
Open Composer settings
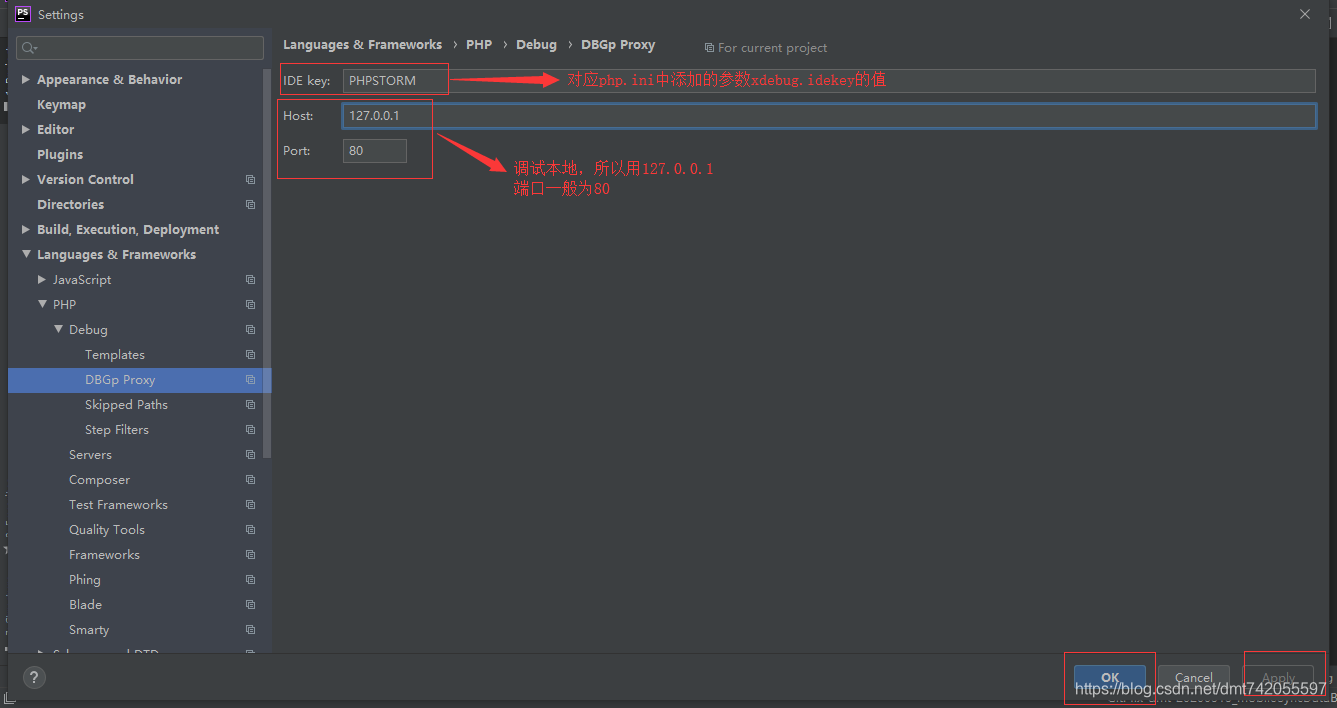(99, 479)
